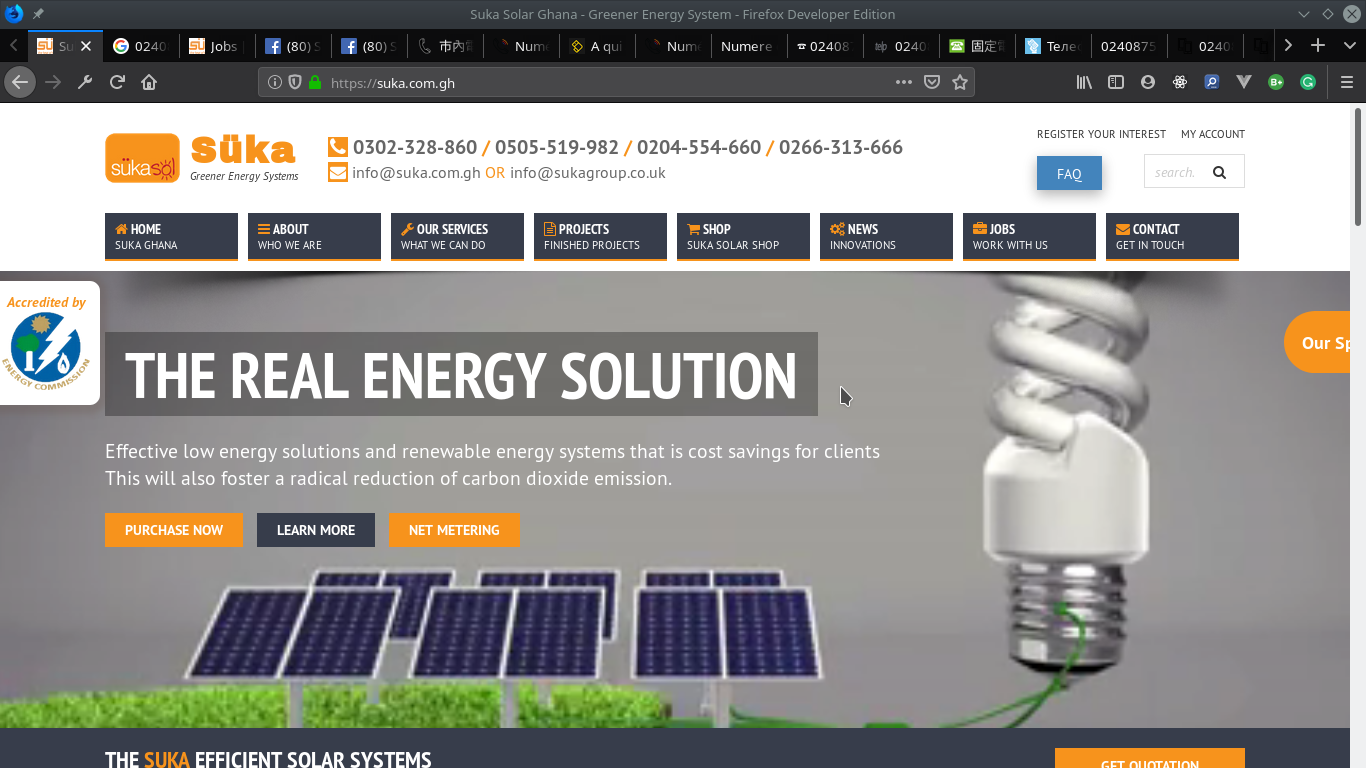This screenshot has height=768, width=1366.
Task: Click the green B+ extension icon
Action: click(1276, 82)
